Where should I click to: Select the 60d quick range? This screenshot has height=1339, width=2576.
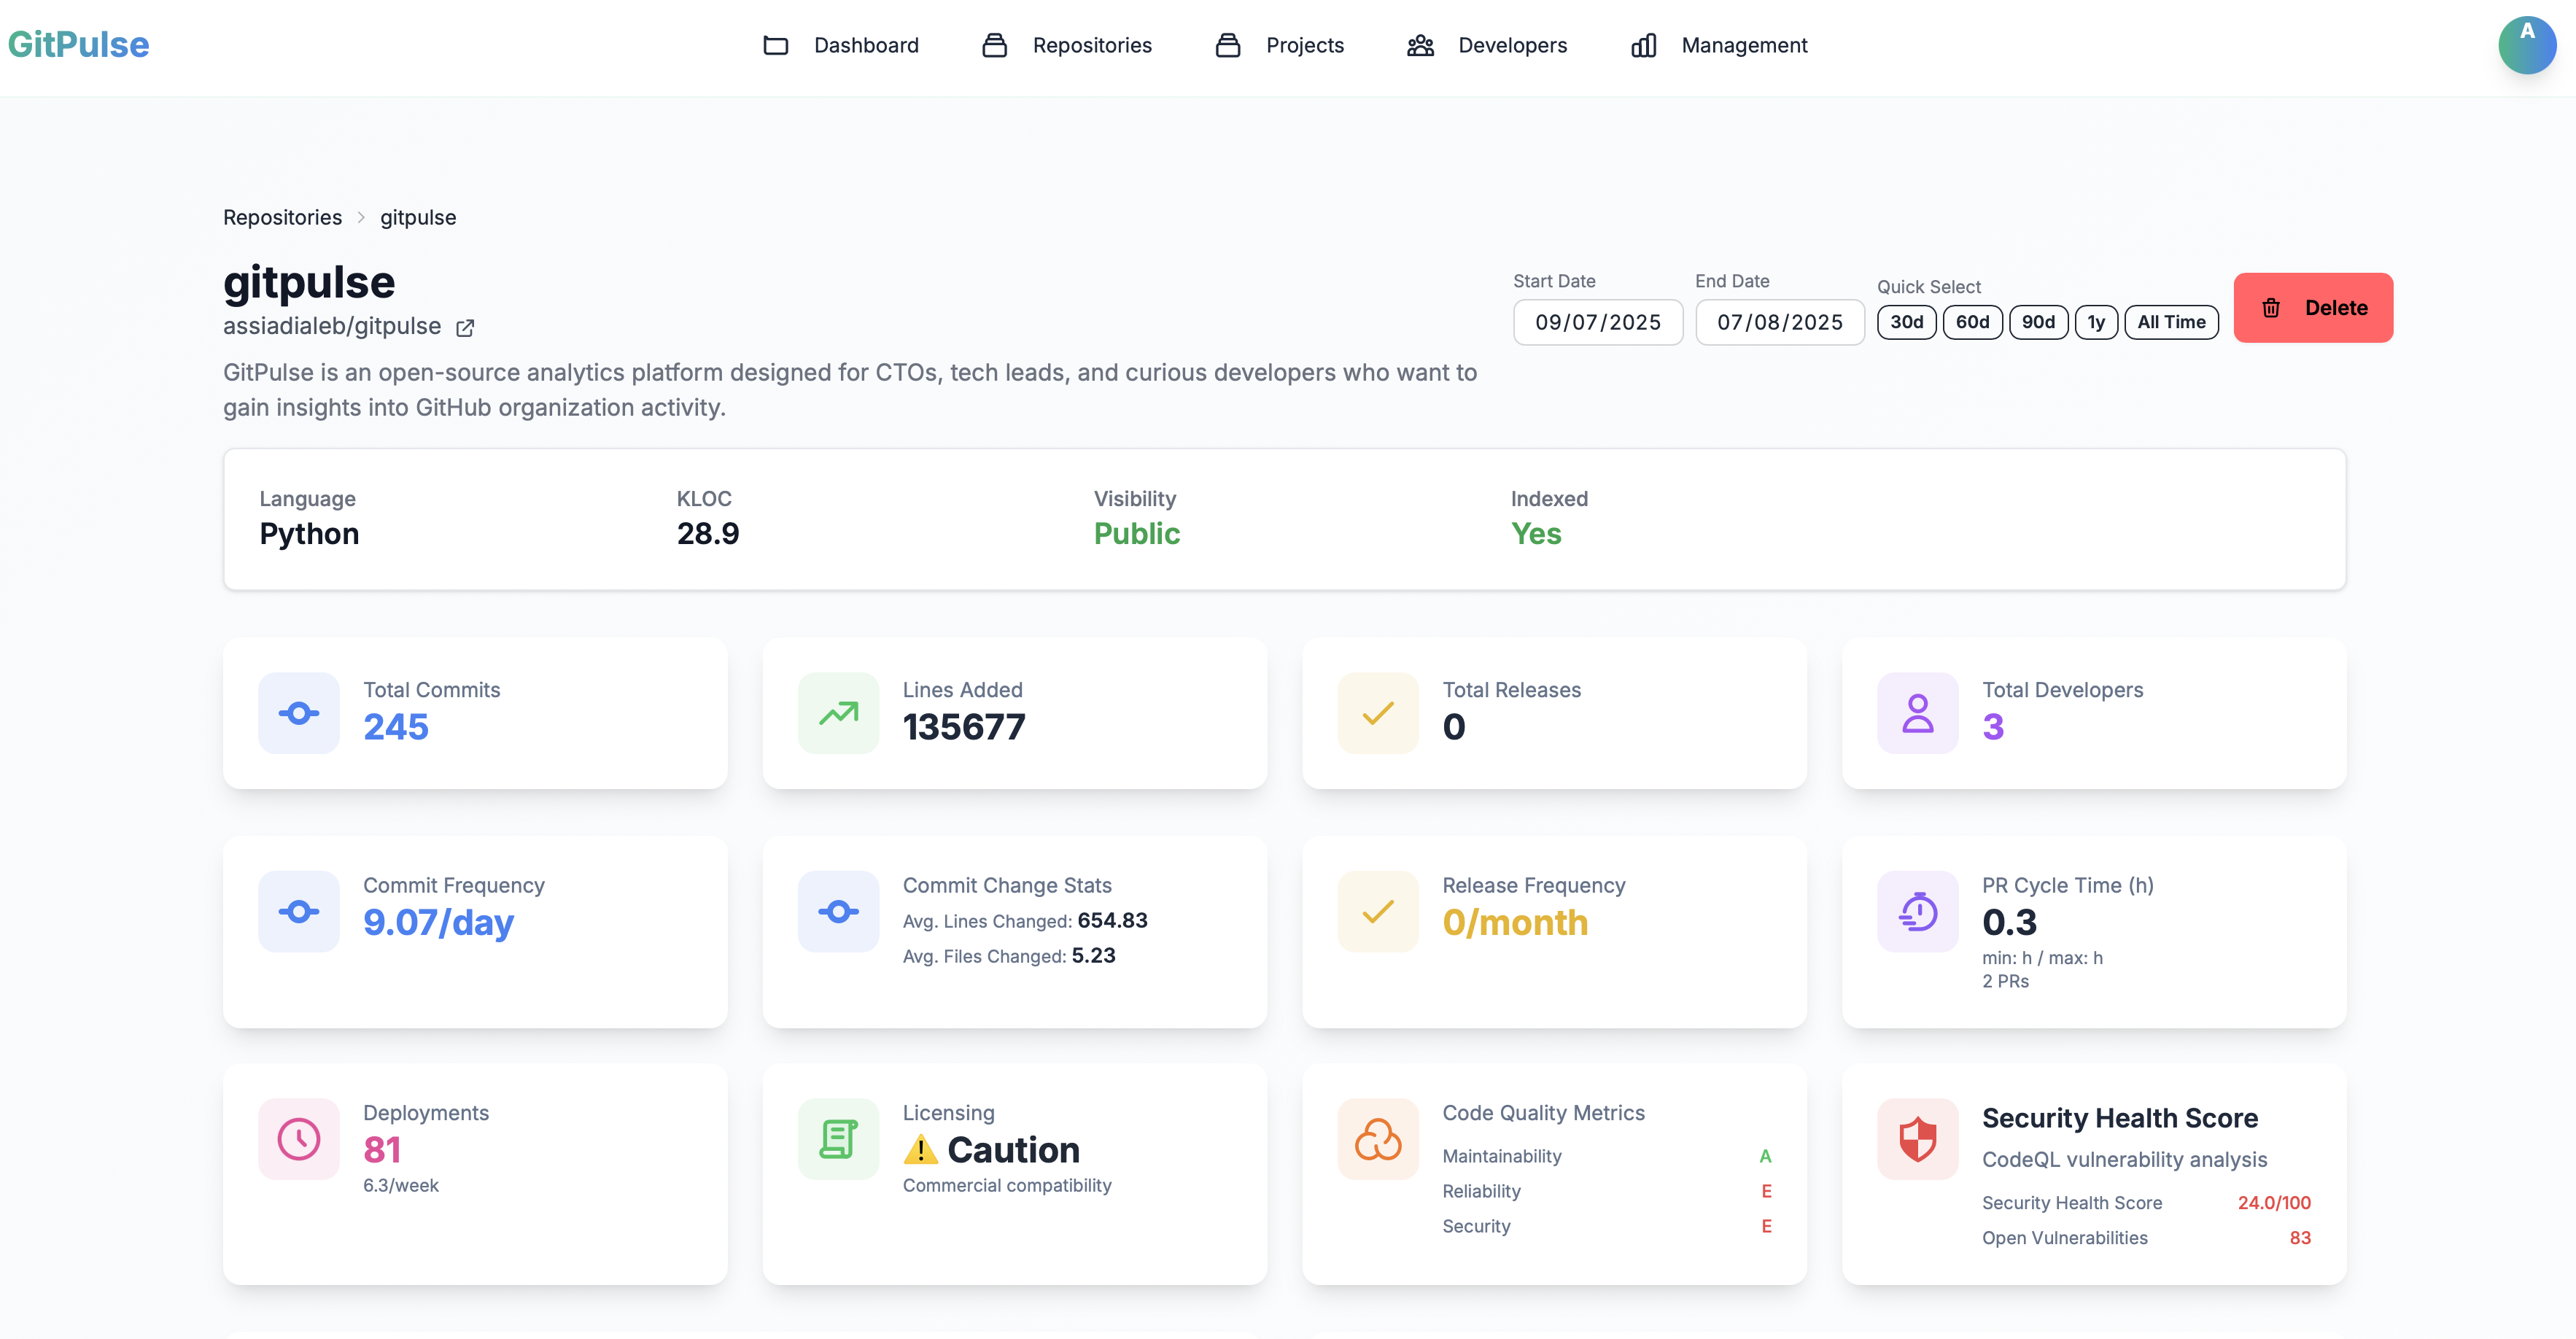tap(1972, 322)
